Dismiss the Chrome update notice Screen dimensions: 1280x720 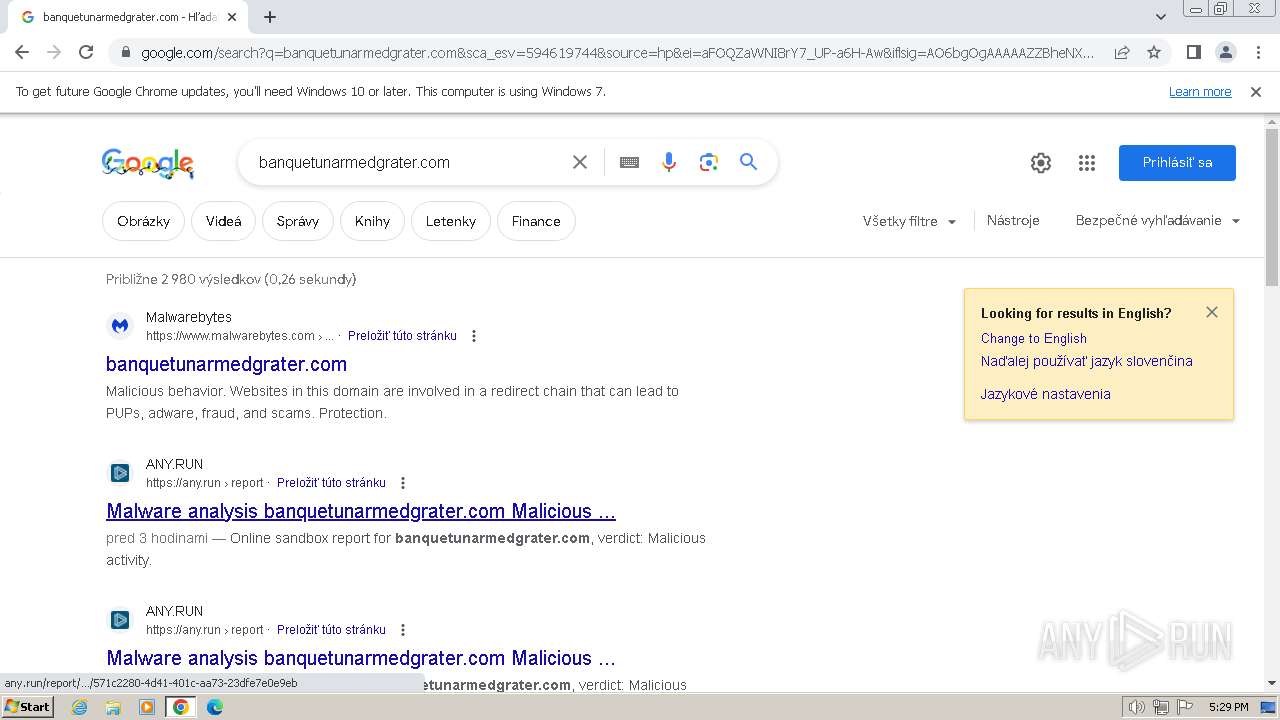[x=1256, y=92]
